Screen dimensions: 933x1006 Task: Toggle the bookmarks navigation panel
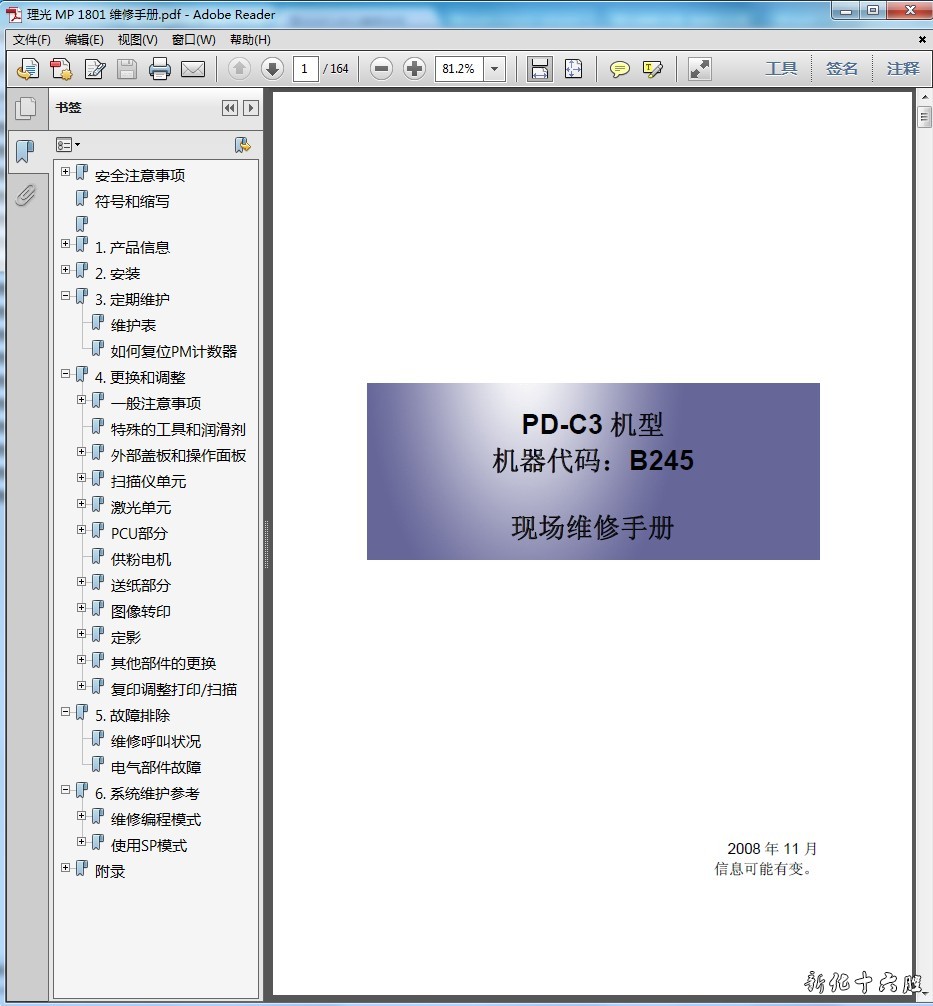[26, 152]
